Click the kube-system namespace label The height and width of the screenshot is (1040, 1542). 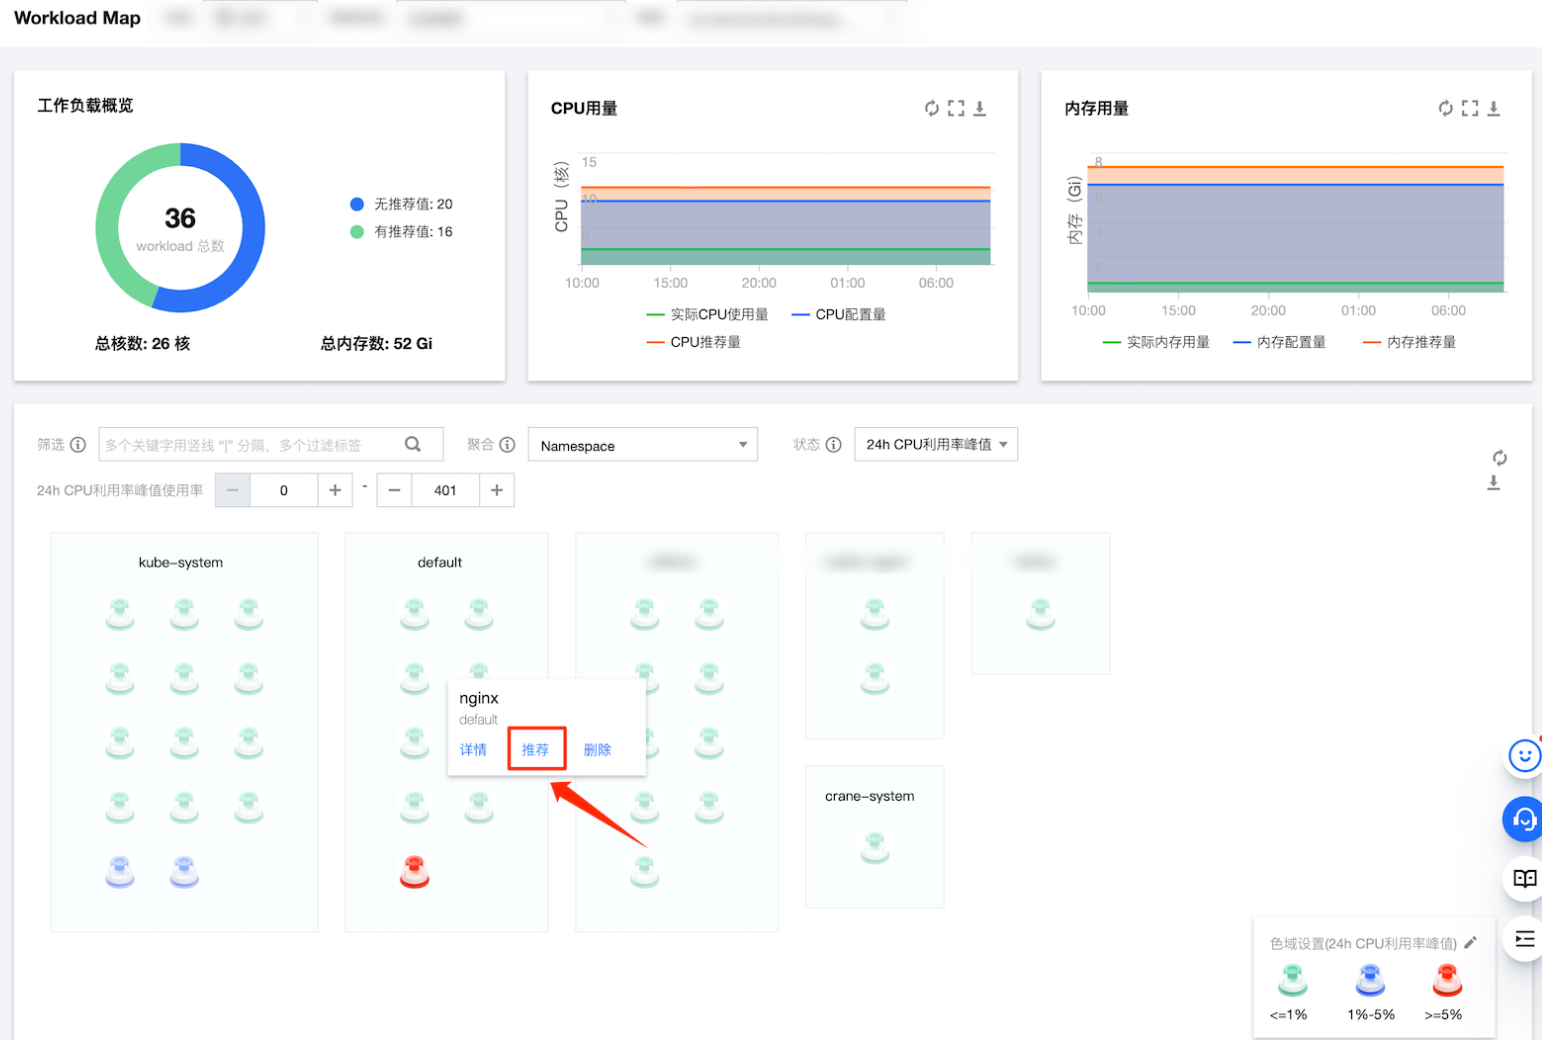pos(181,562)
